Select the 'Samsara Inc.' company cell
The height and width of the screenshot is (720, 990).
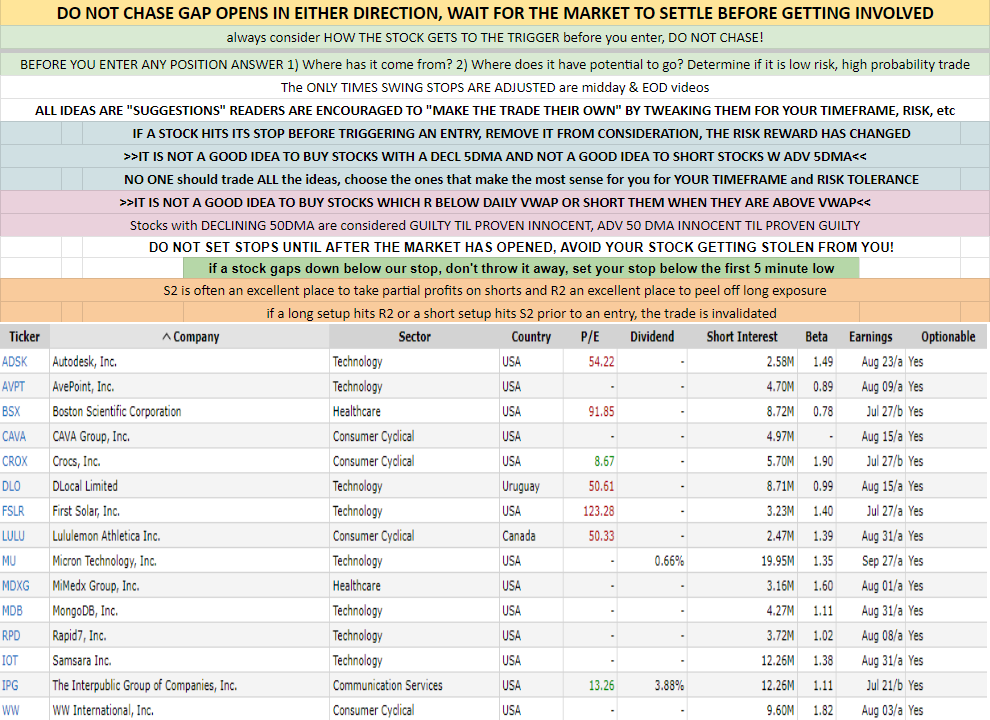tap(189, 661)
